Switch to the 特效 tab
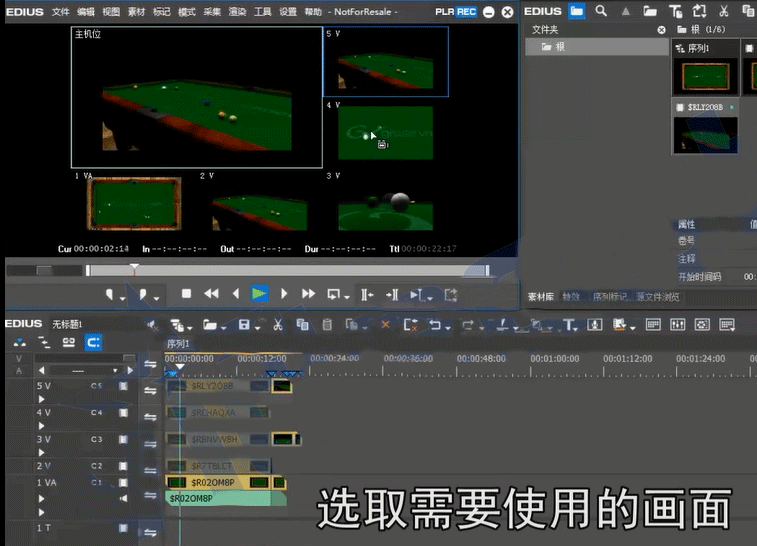 coord(571,297)
